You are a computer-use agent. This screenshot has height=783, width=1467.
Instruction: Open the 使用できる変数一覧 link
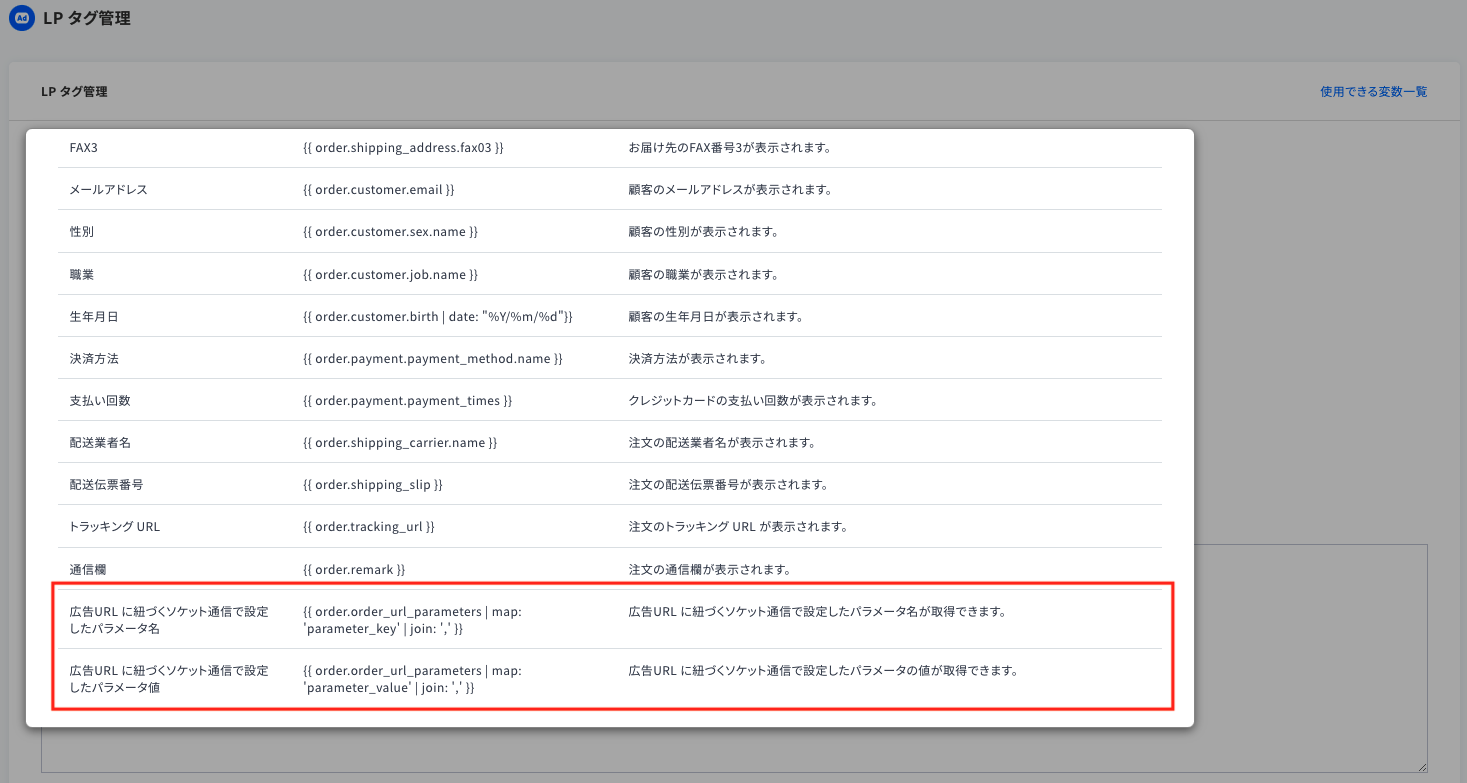click(1373, 92)
